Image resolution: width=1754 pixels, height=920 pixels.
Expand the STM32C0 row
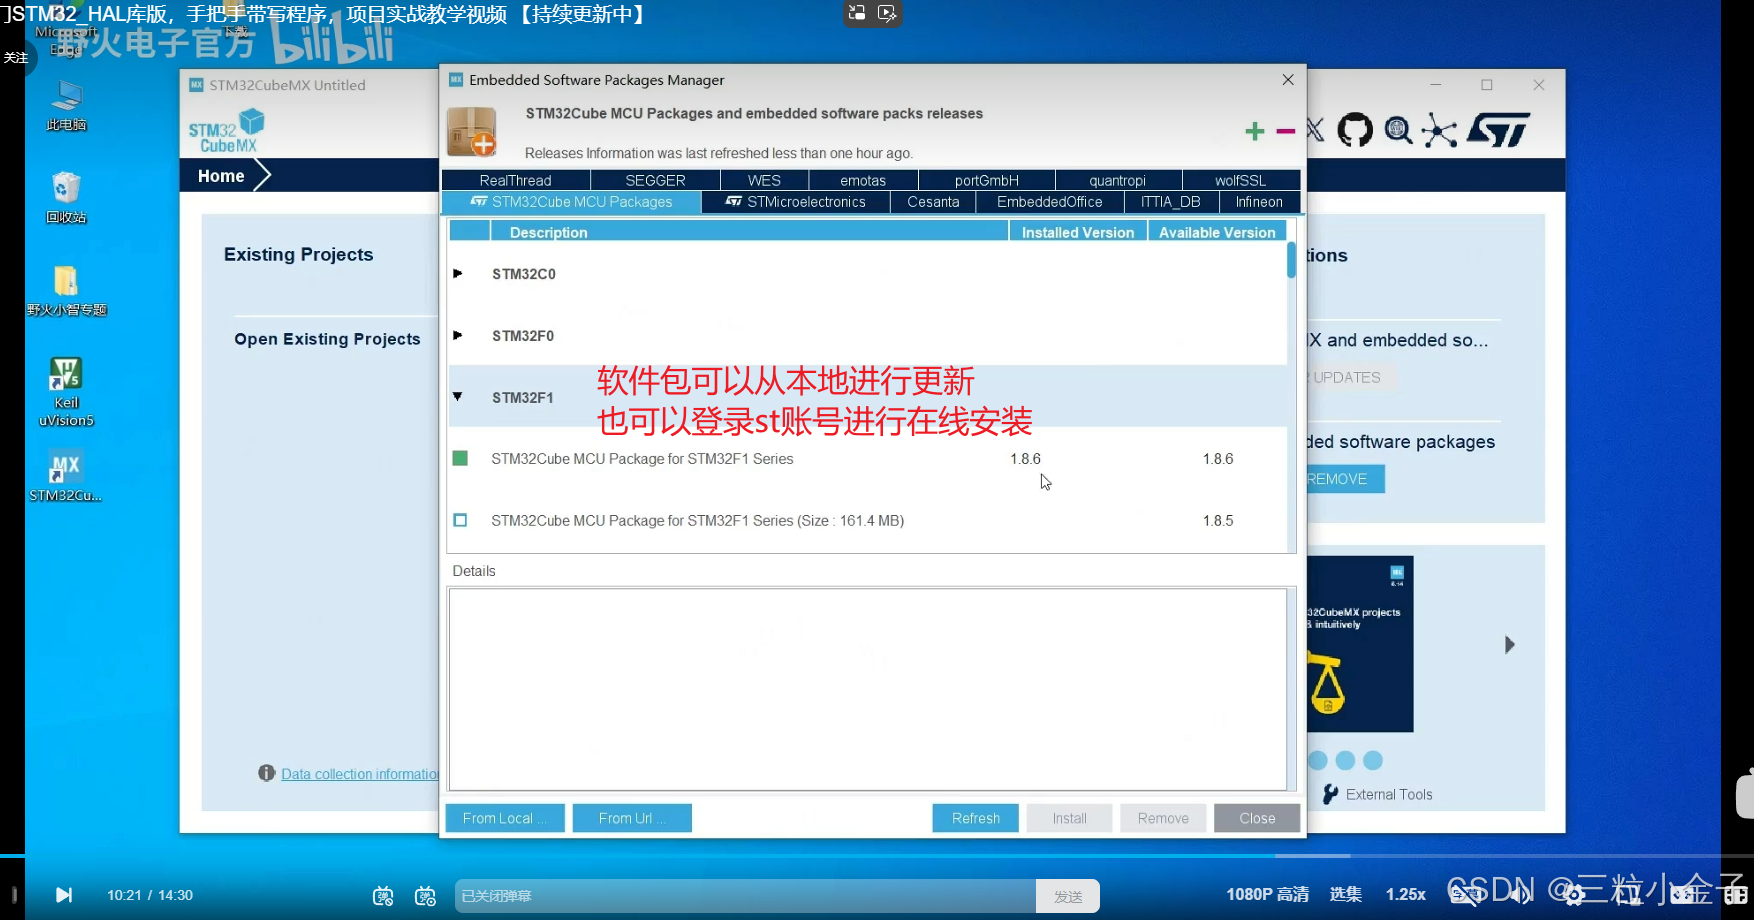(x=458, y=273)
